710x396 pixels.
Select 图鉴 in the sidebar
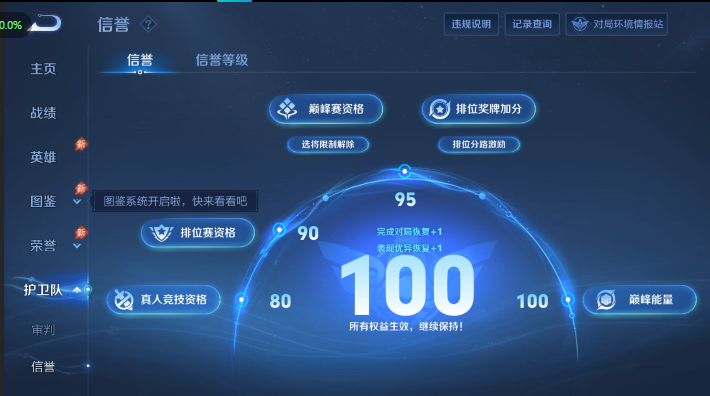[x=43, y=201]
